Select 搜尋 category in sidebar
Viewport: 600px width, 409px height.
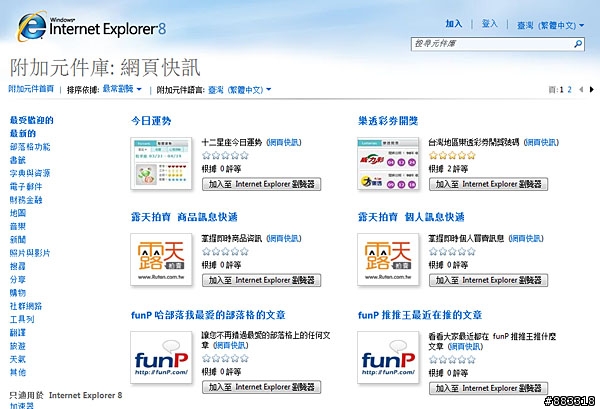tap(18, 266)
